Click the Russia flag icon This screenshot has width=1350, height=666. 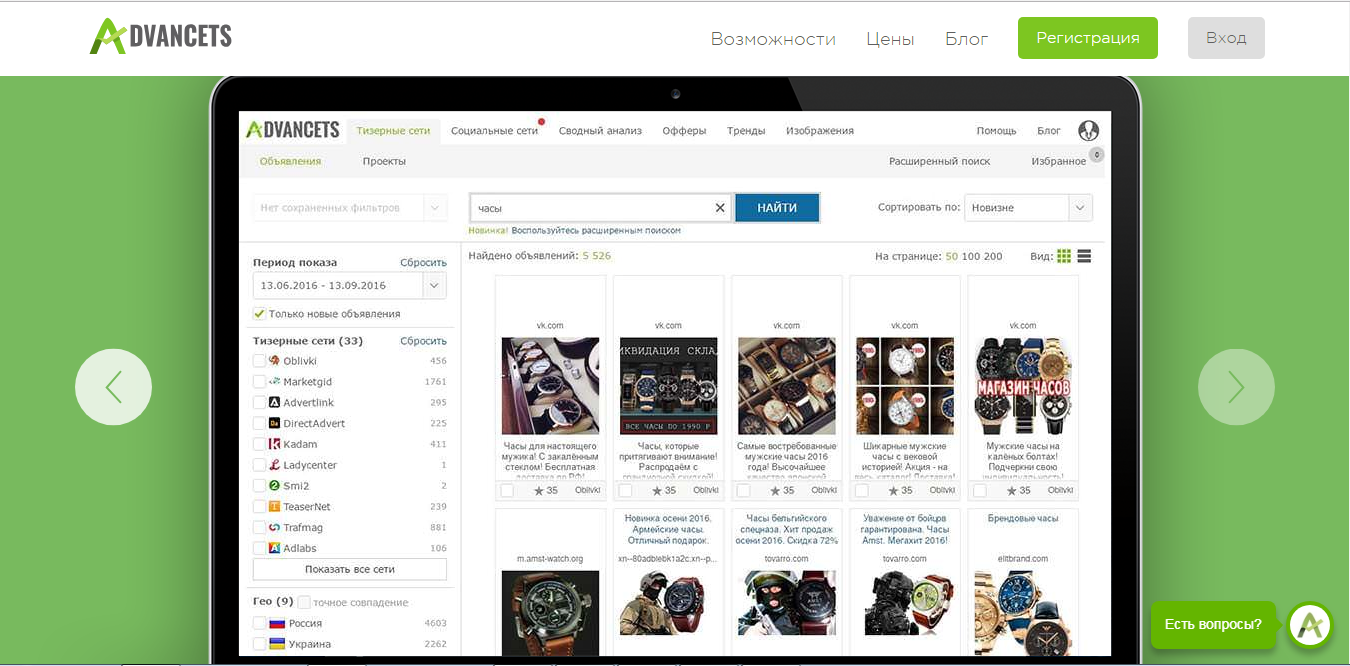click(x=277, y=624)
